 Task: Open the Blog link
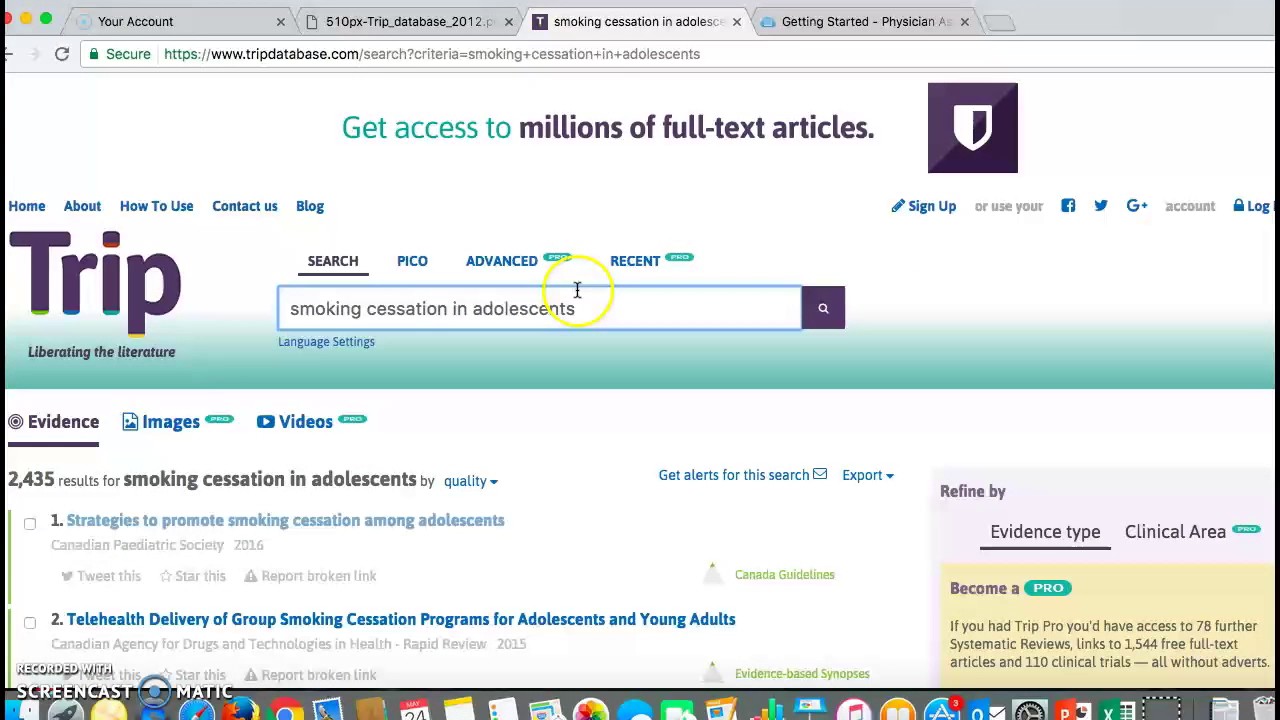tap(310, 206)
